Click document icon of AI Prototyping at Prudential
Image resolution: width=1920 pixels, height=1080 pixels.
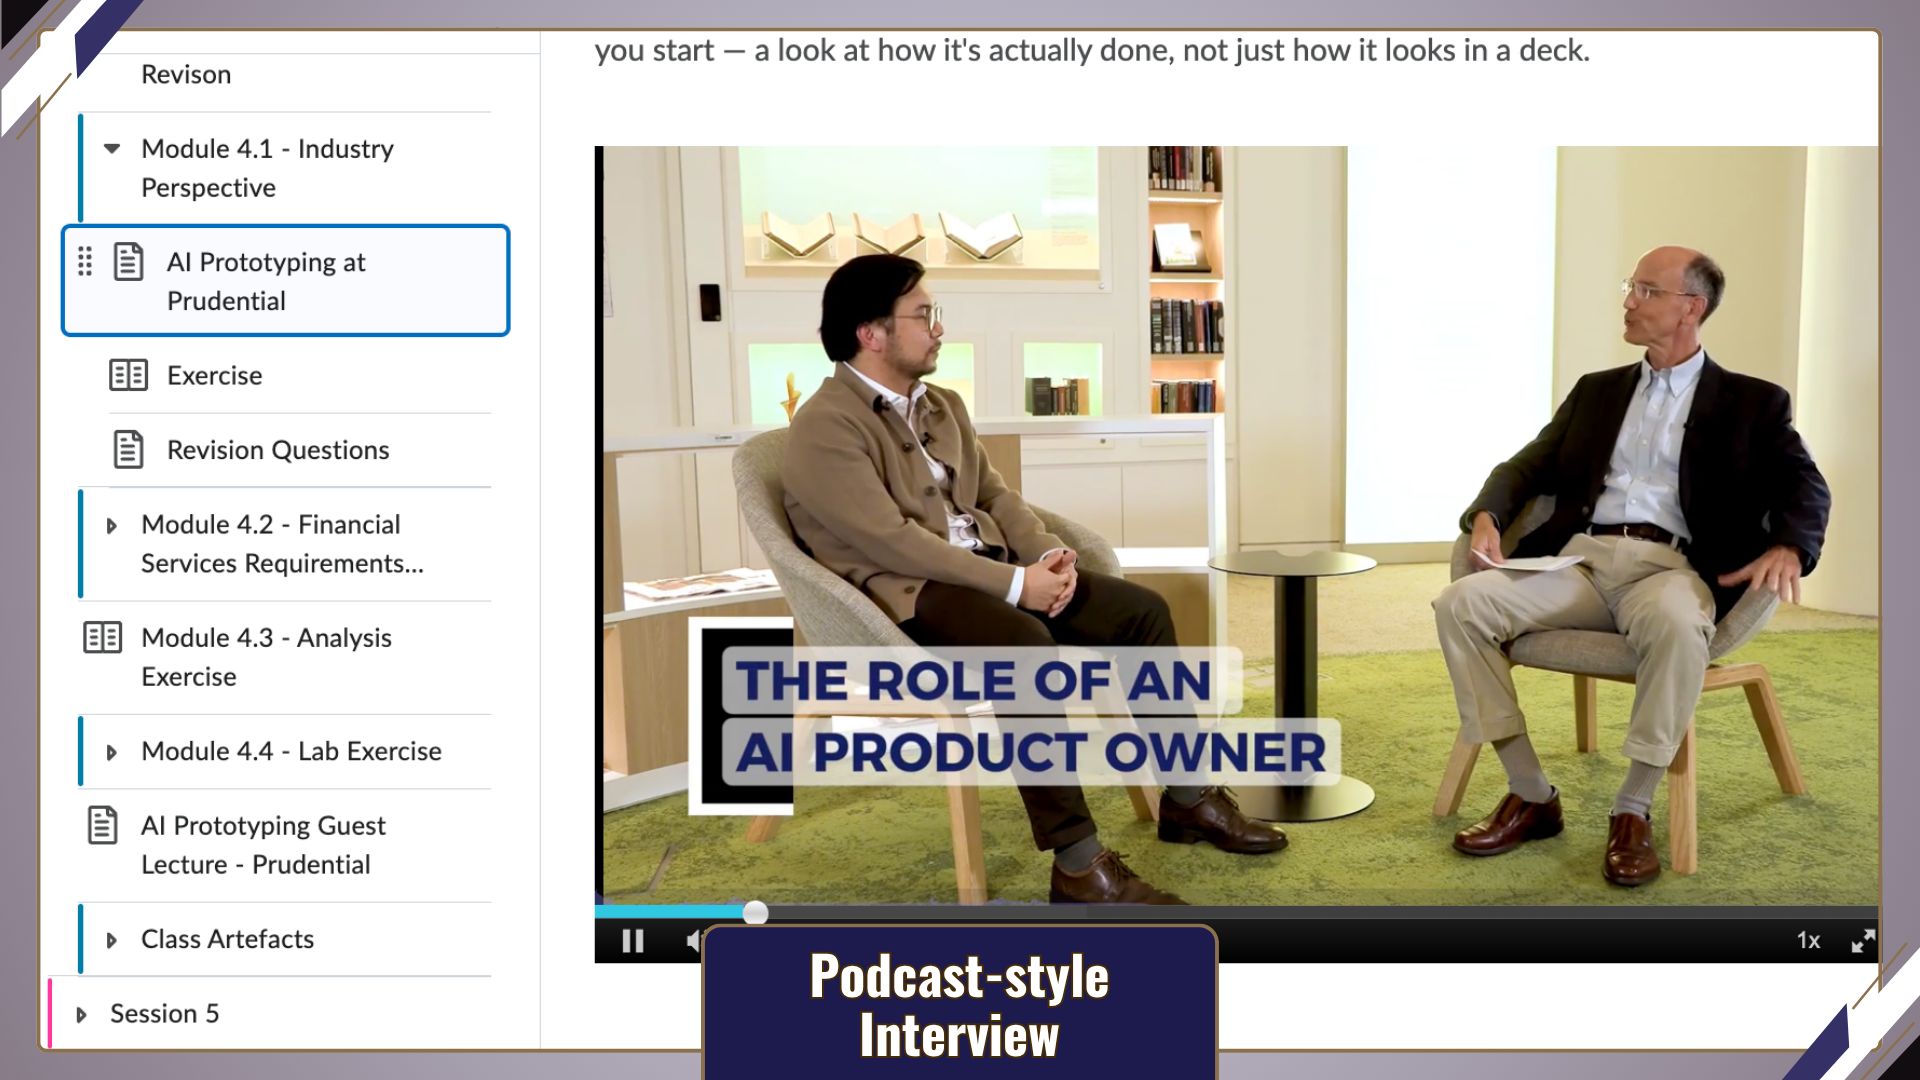point(128,262)
